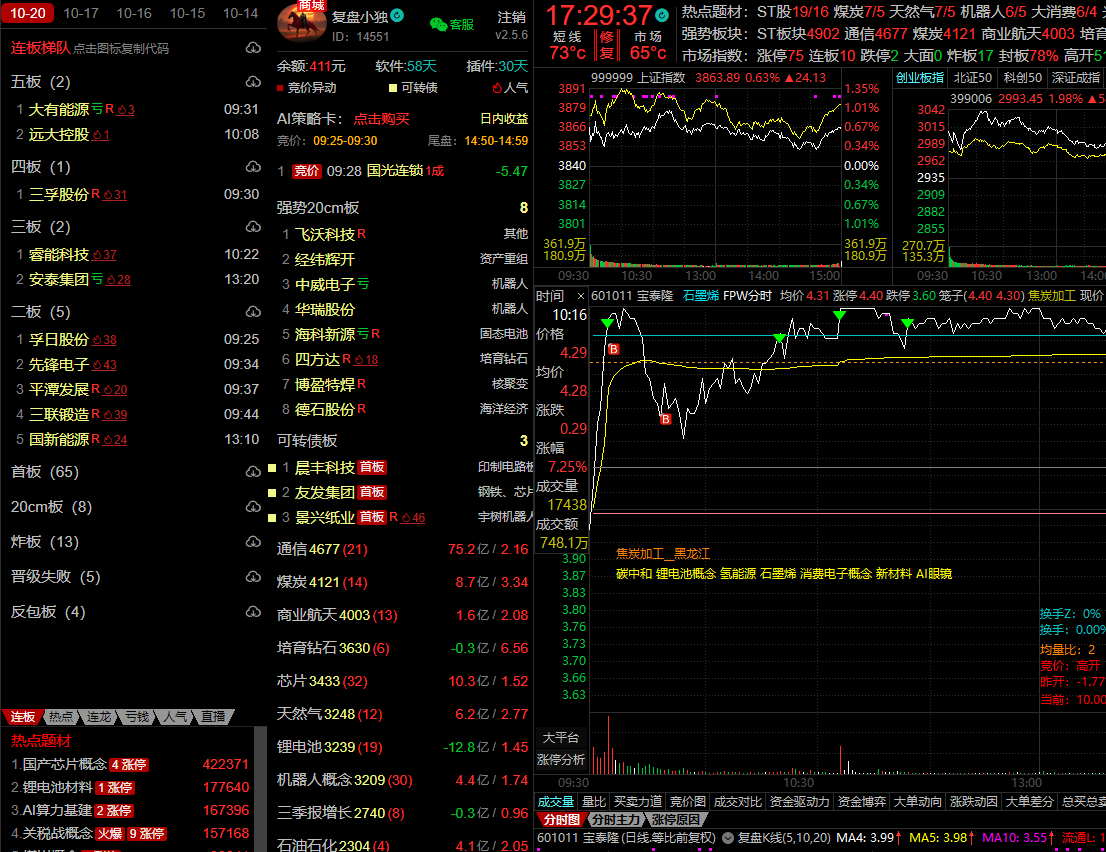Viewport: 1106px width, 852px height.
Task: Click the cloud icon in 连板梯队 header
Action: coord(252,48)
